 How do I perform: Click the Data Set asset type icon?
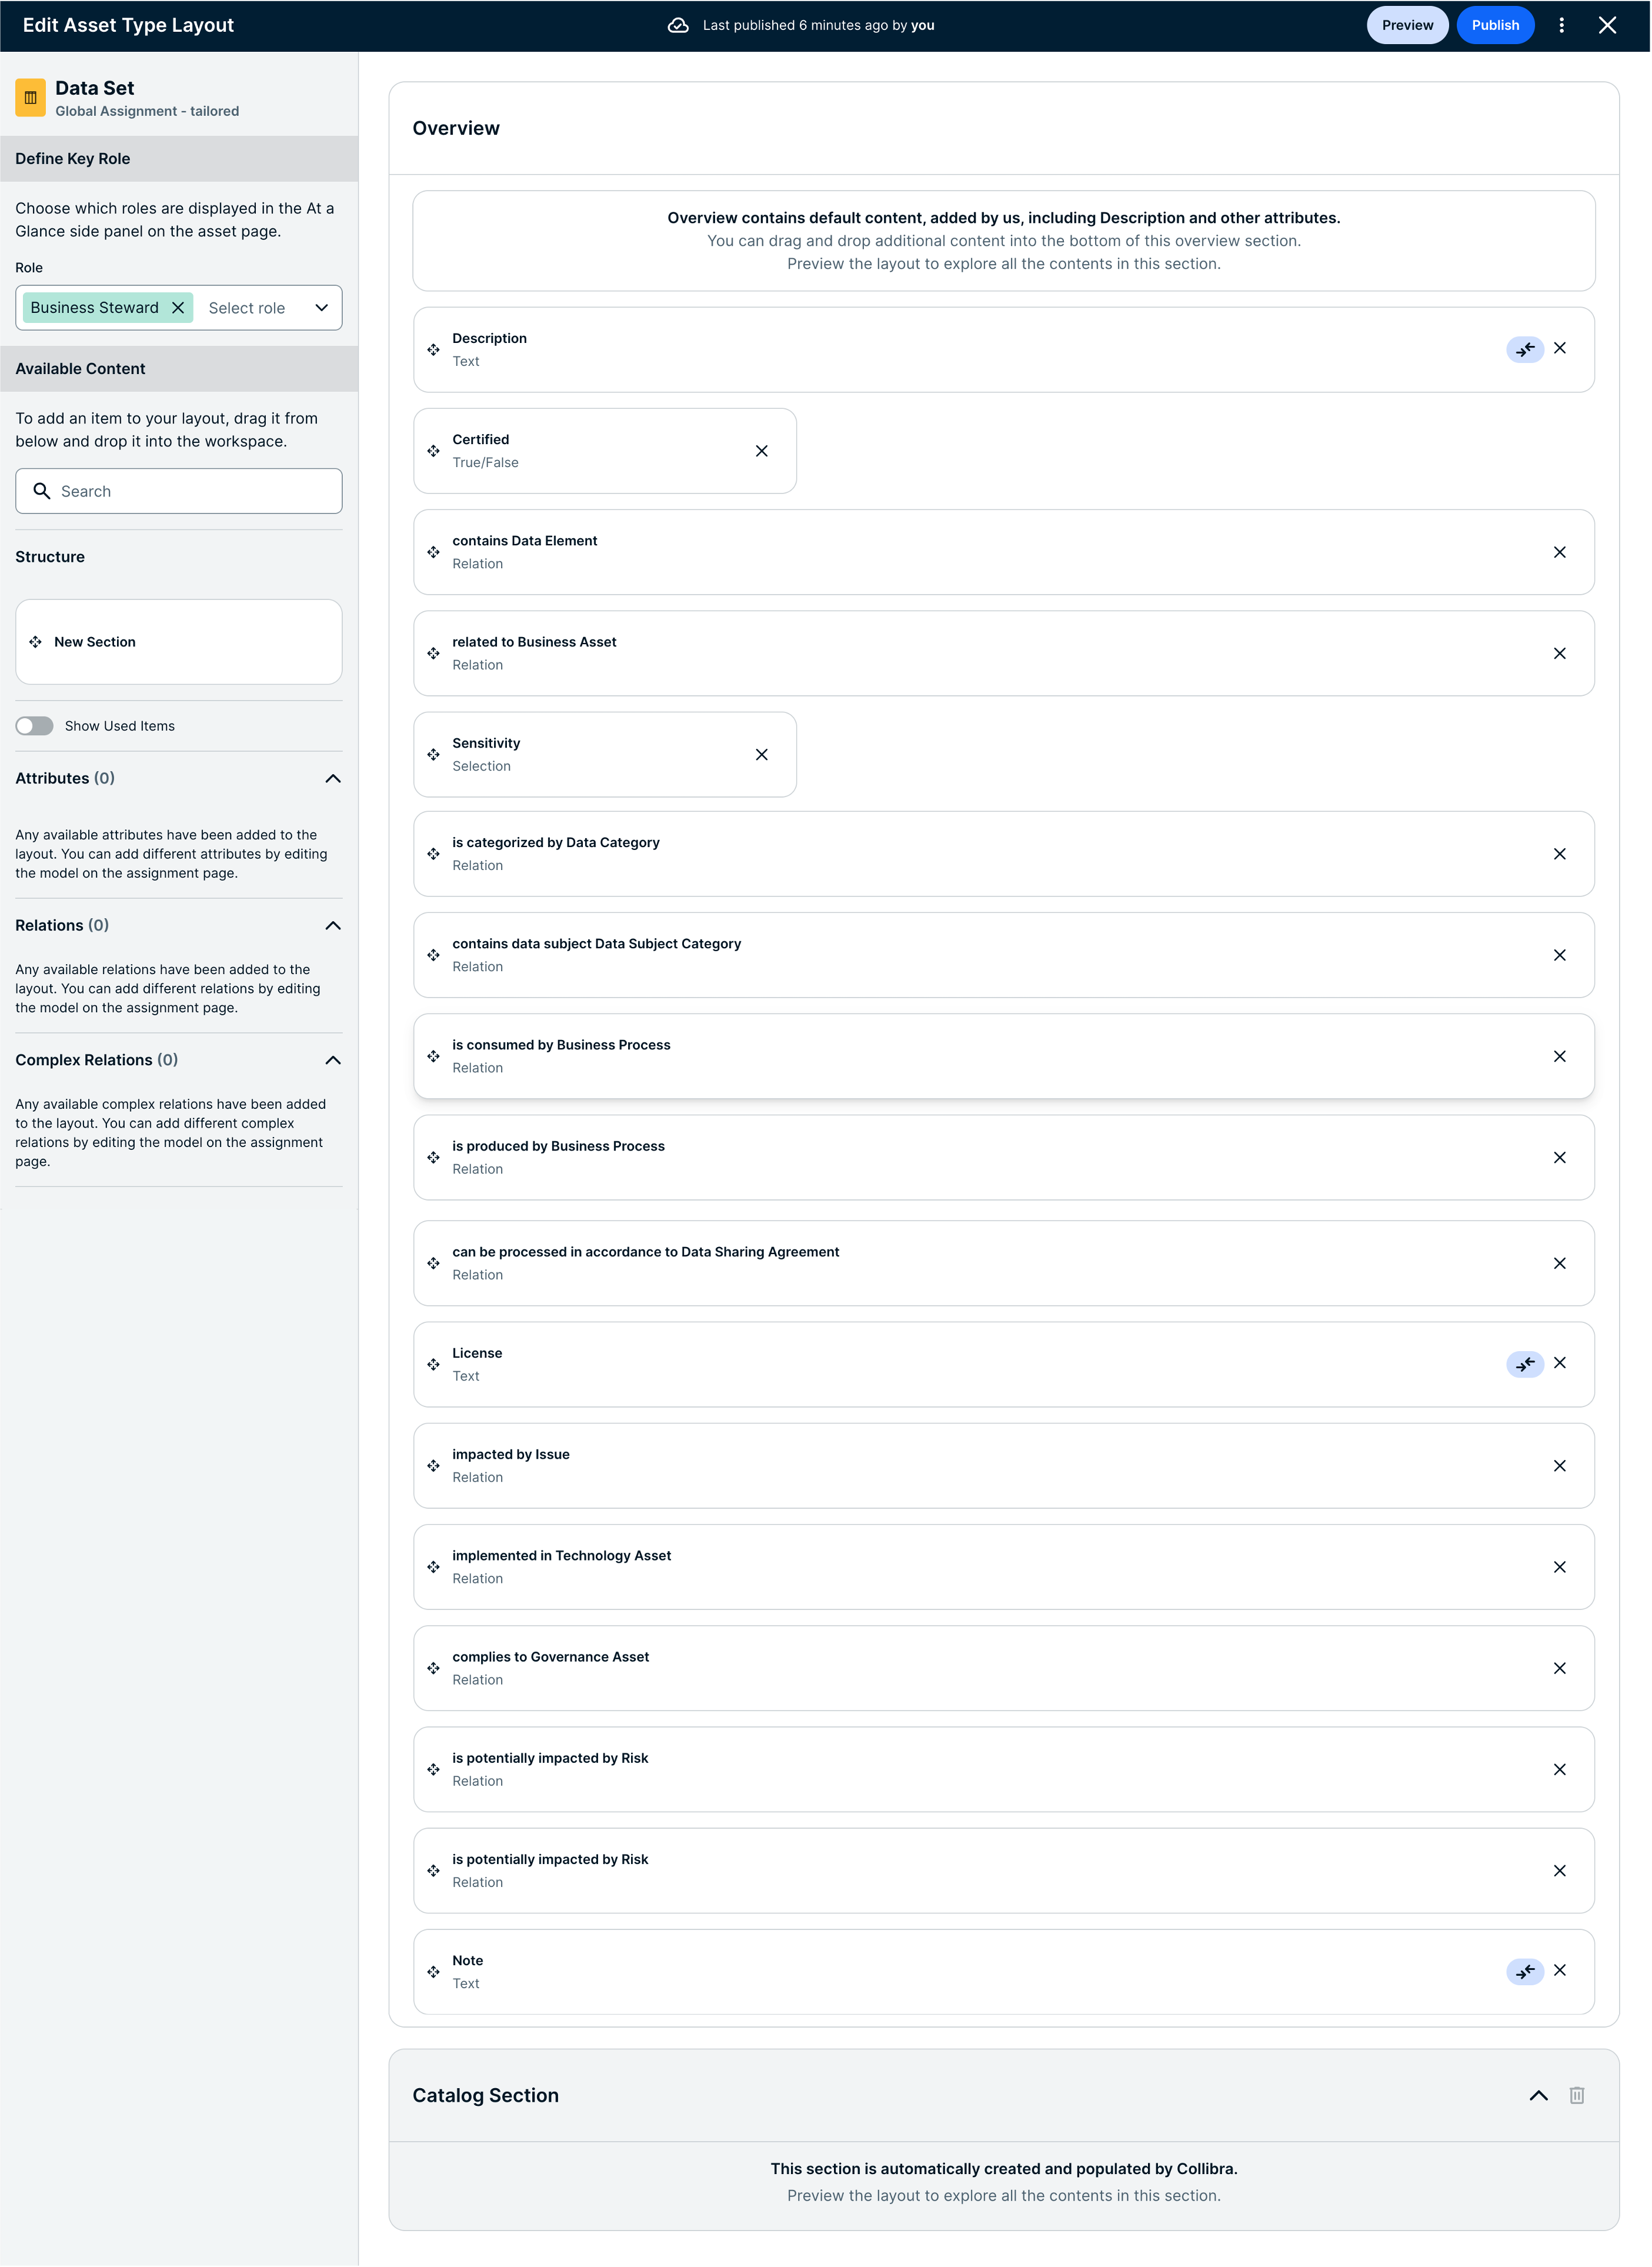[30, 98]
